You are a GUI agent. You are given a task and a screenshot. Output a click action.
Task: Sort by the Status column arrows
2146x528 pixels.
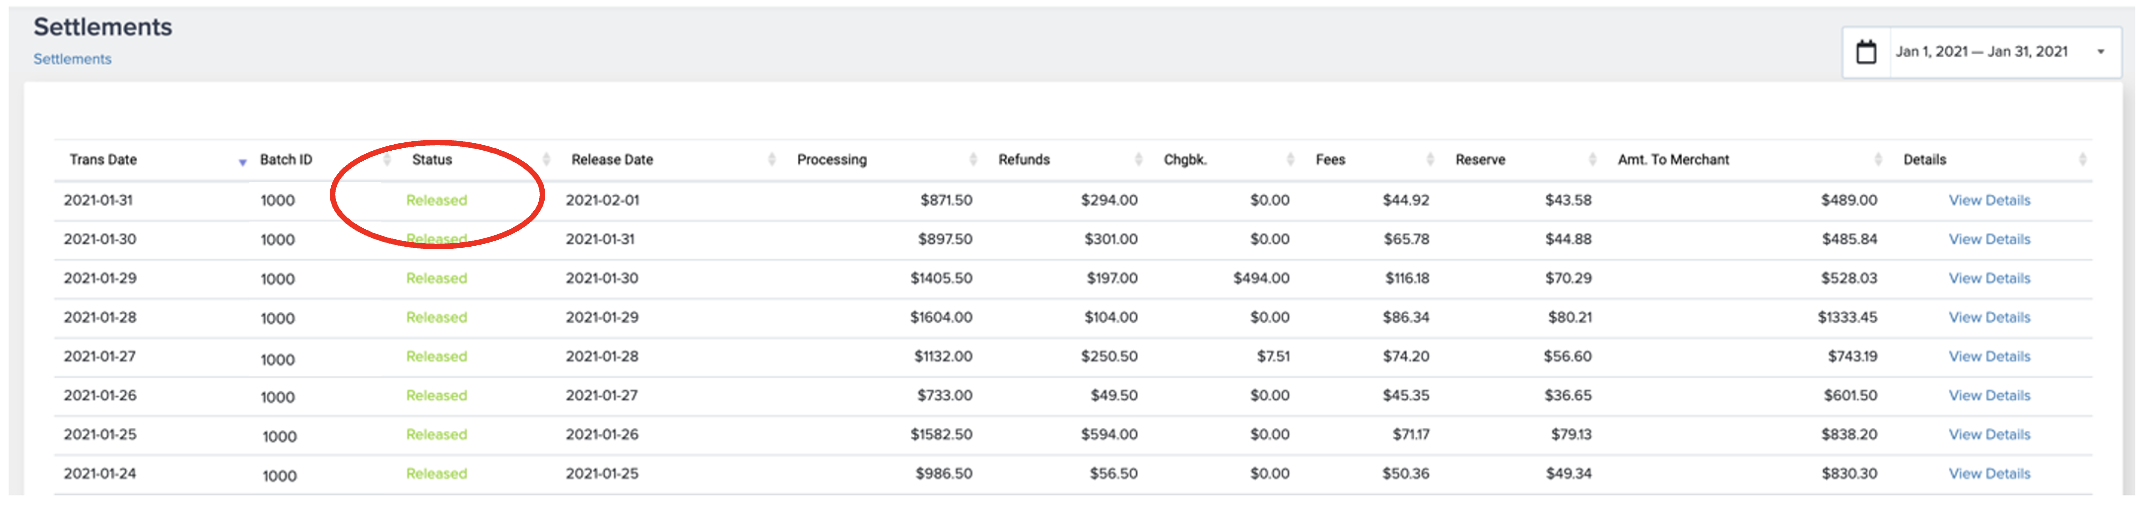pyautogui.click(x=546, y=160)
